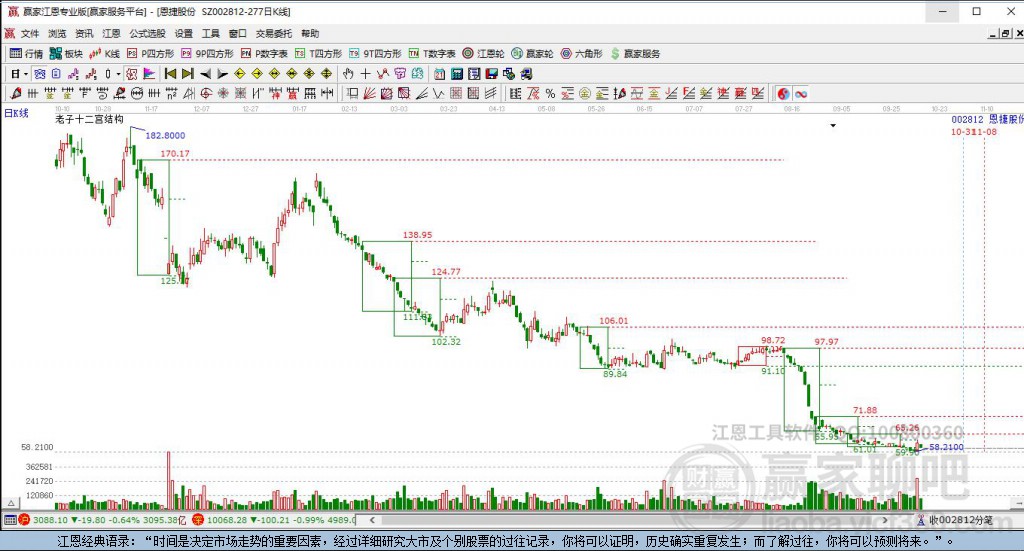1024x551 pixels.
Task: Open the 浏览 menu
Action: click(57, 33)
